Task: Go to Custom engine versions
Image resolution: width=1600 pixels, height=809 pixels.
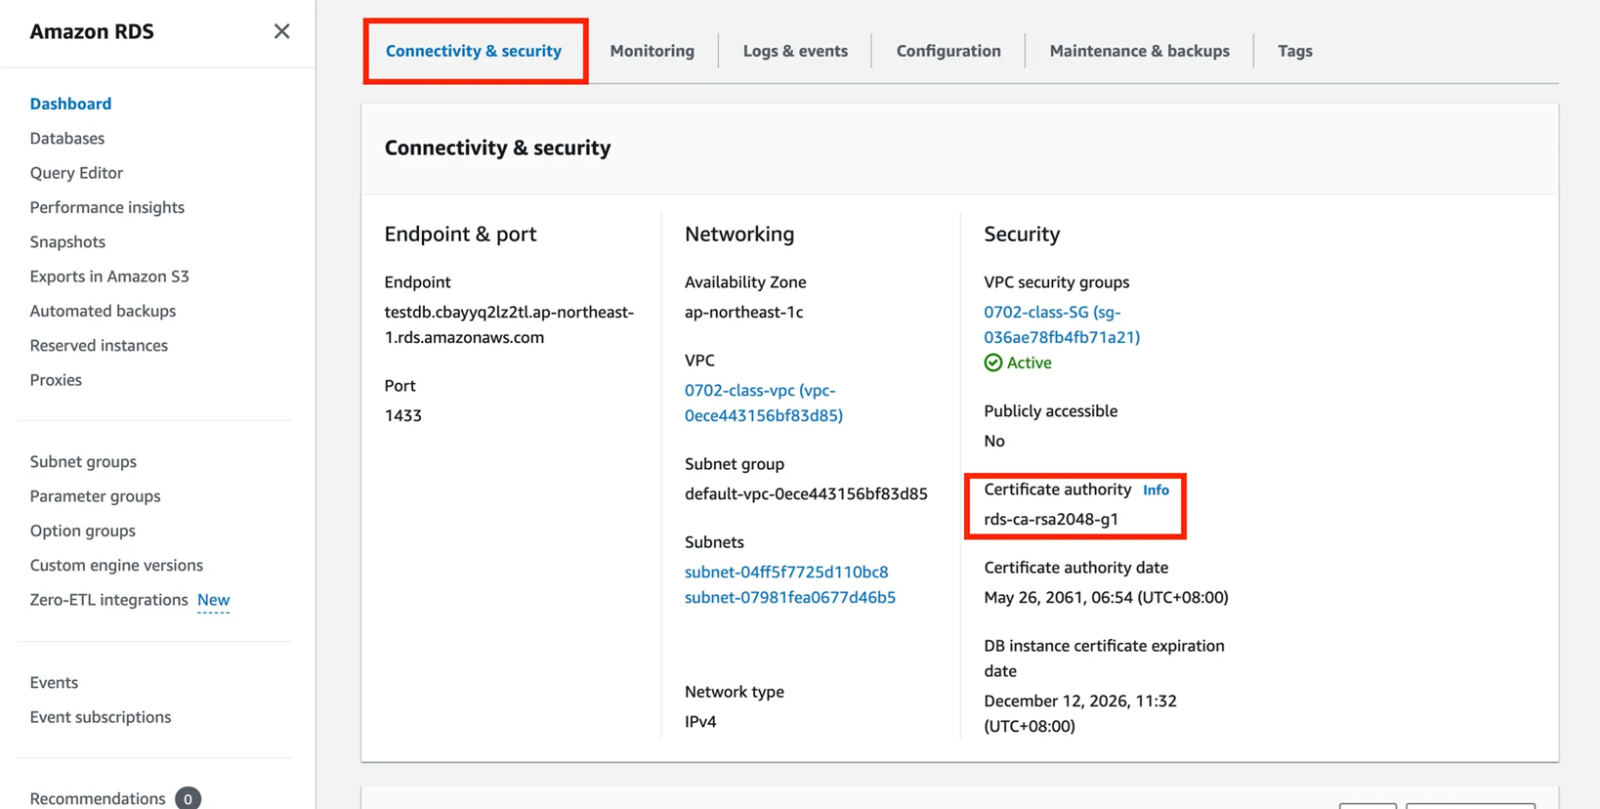Action: (x=116, y=565)
